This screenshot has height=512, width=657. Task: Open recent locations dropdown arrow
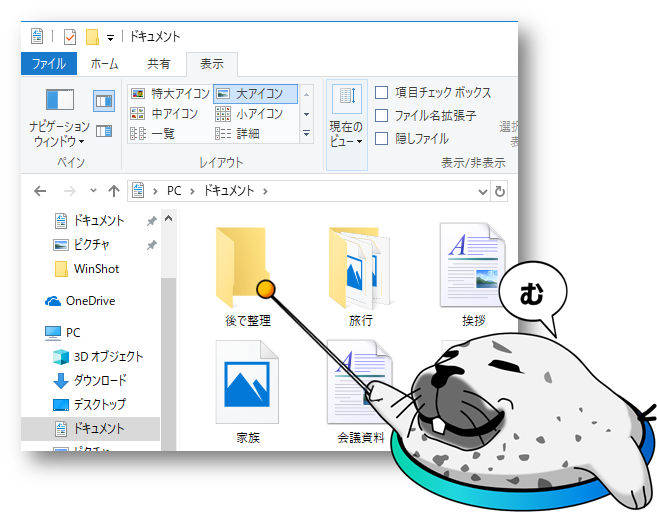pyautogui.click(x=93, y=191)
